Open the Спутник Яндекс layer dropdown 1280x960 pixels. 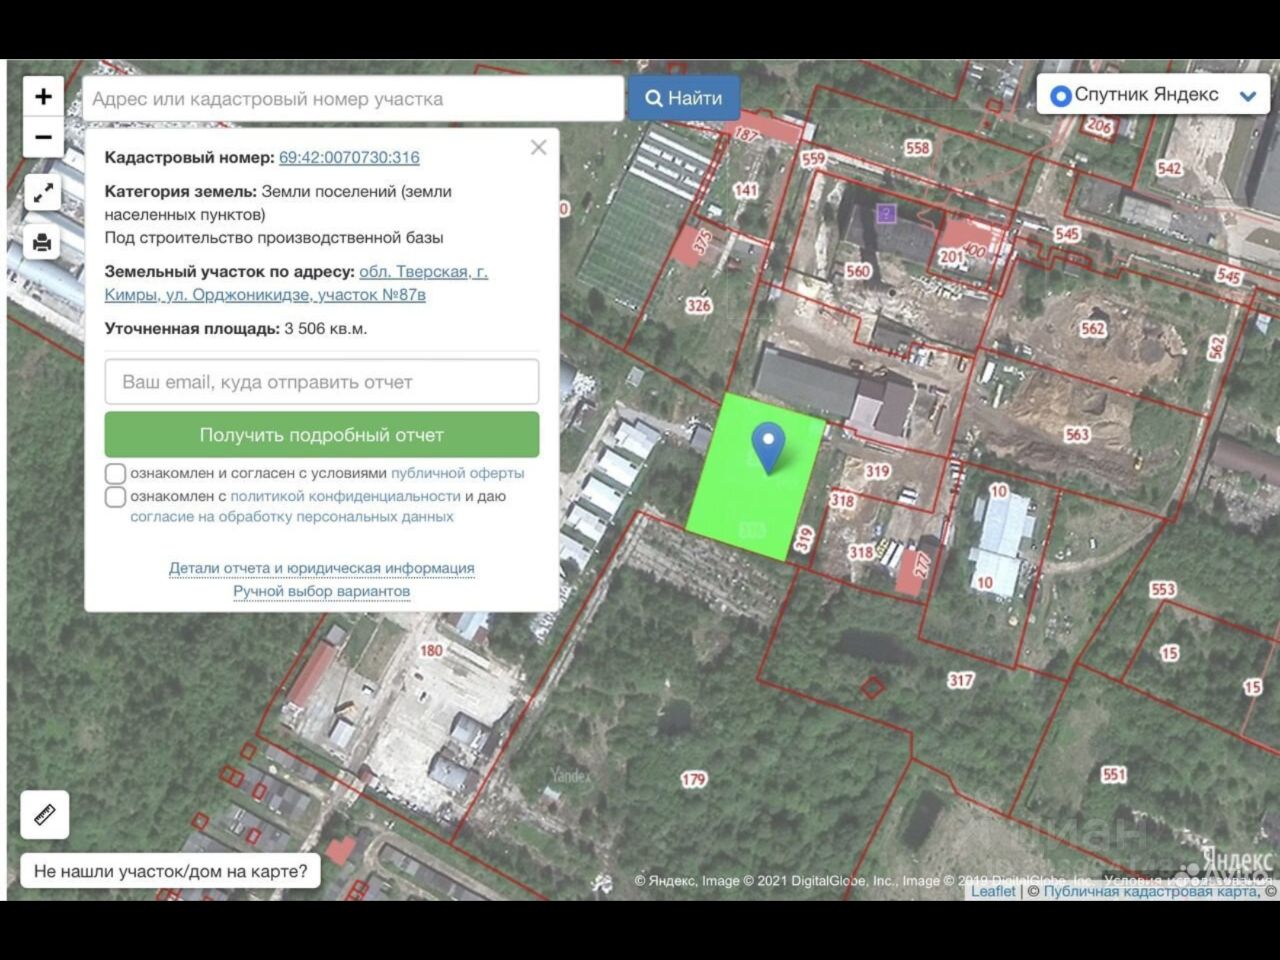[1152, 95]
